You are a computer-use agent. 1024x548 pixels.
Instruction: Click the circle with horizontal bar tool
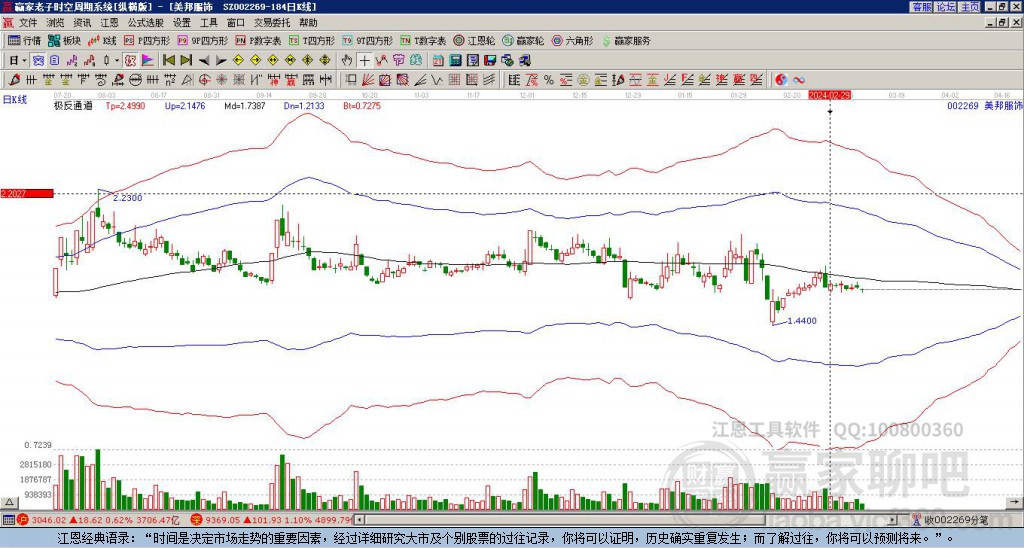[x=135, y=80]
